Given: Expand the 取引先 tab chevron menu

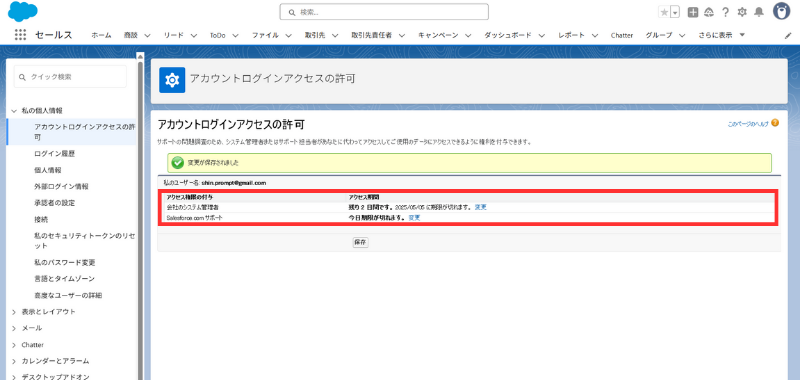Looking at the screenshot, I should coord(335,36).
